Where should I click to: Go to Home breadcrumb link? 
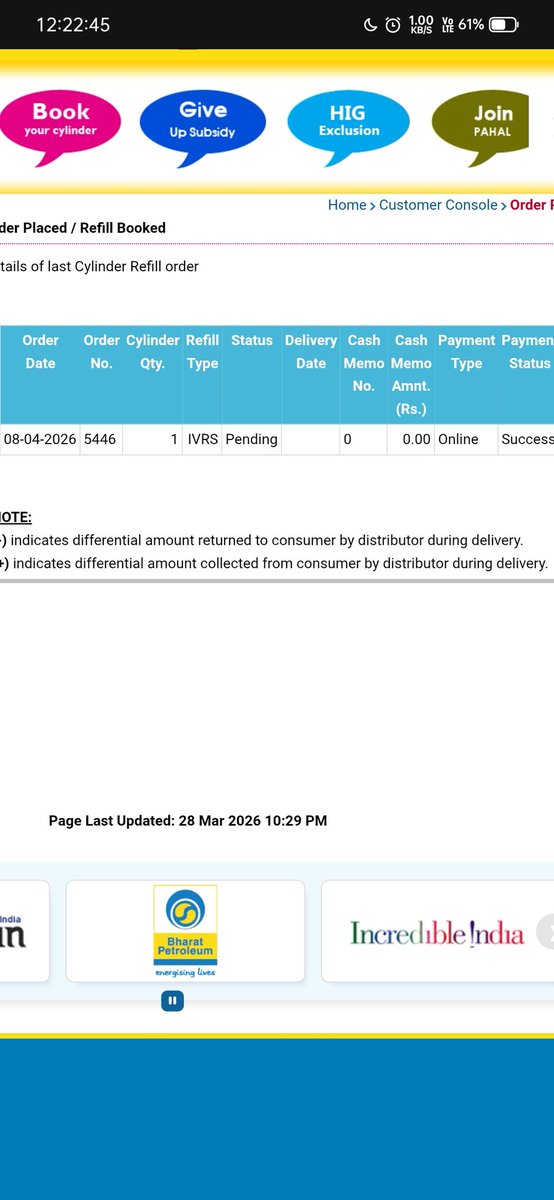tap(347, 205)
